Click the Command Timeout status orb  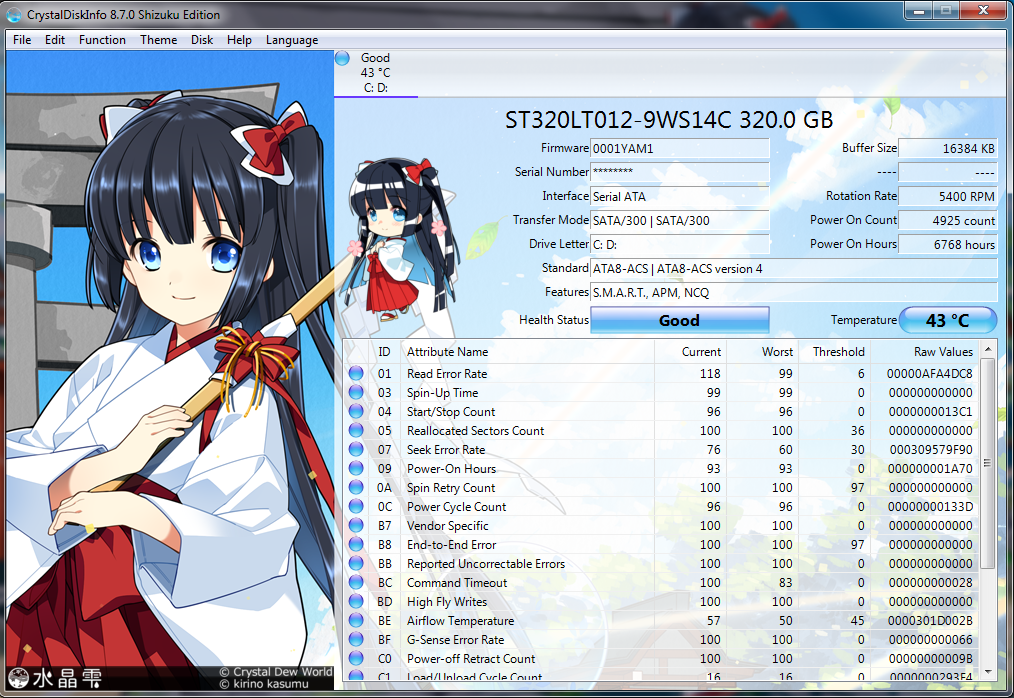click(x=356, y=582)
